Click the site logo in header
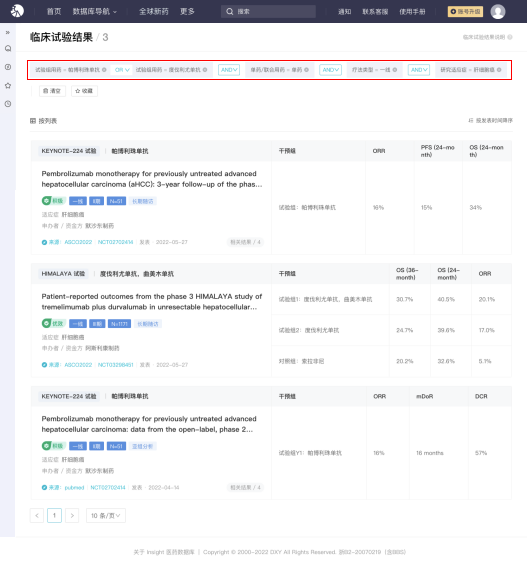 click(x=17, y=11)
